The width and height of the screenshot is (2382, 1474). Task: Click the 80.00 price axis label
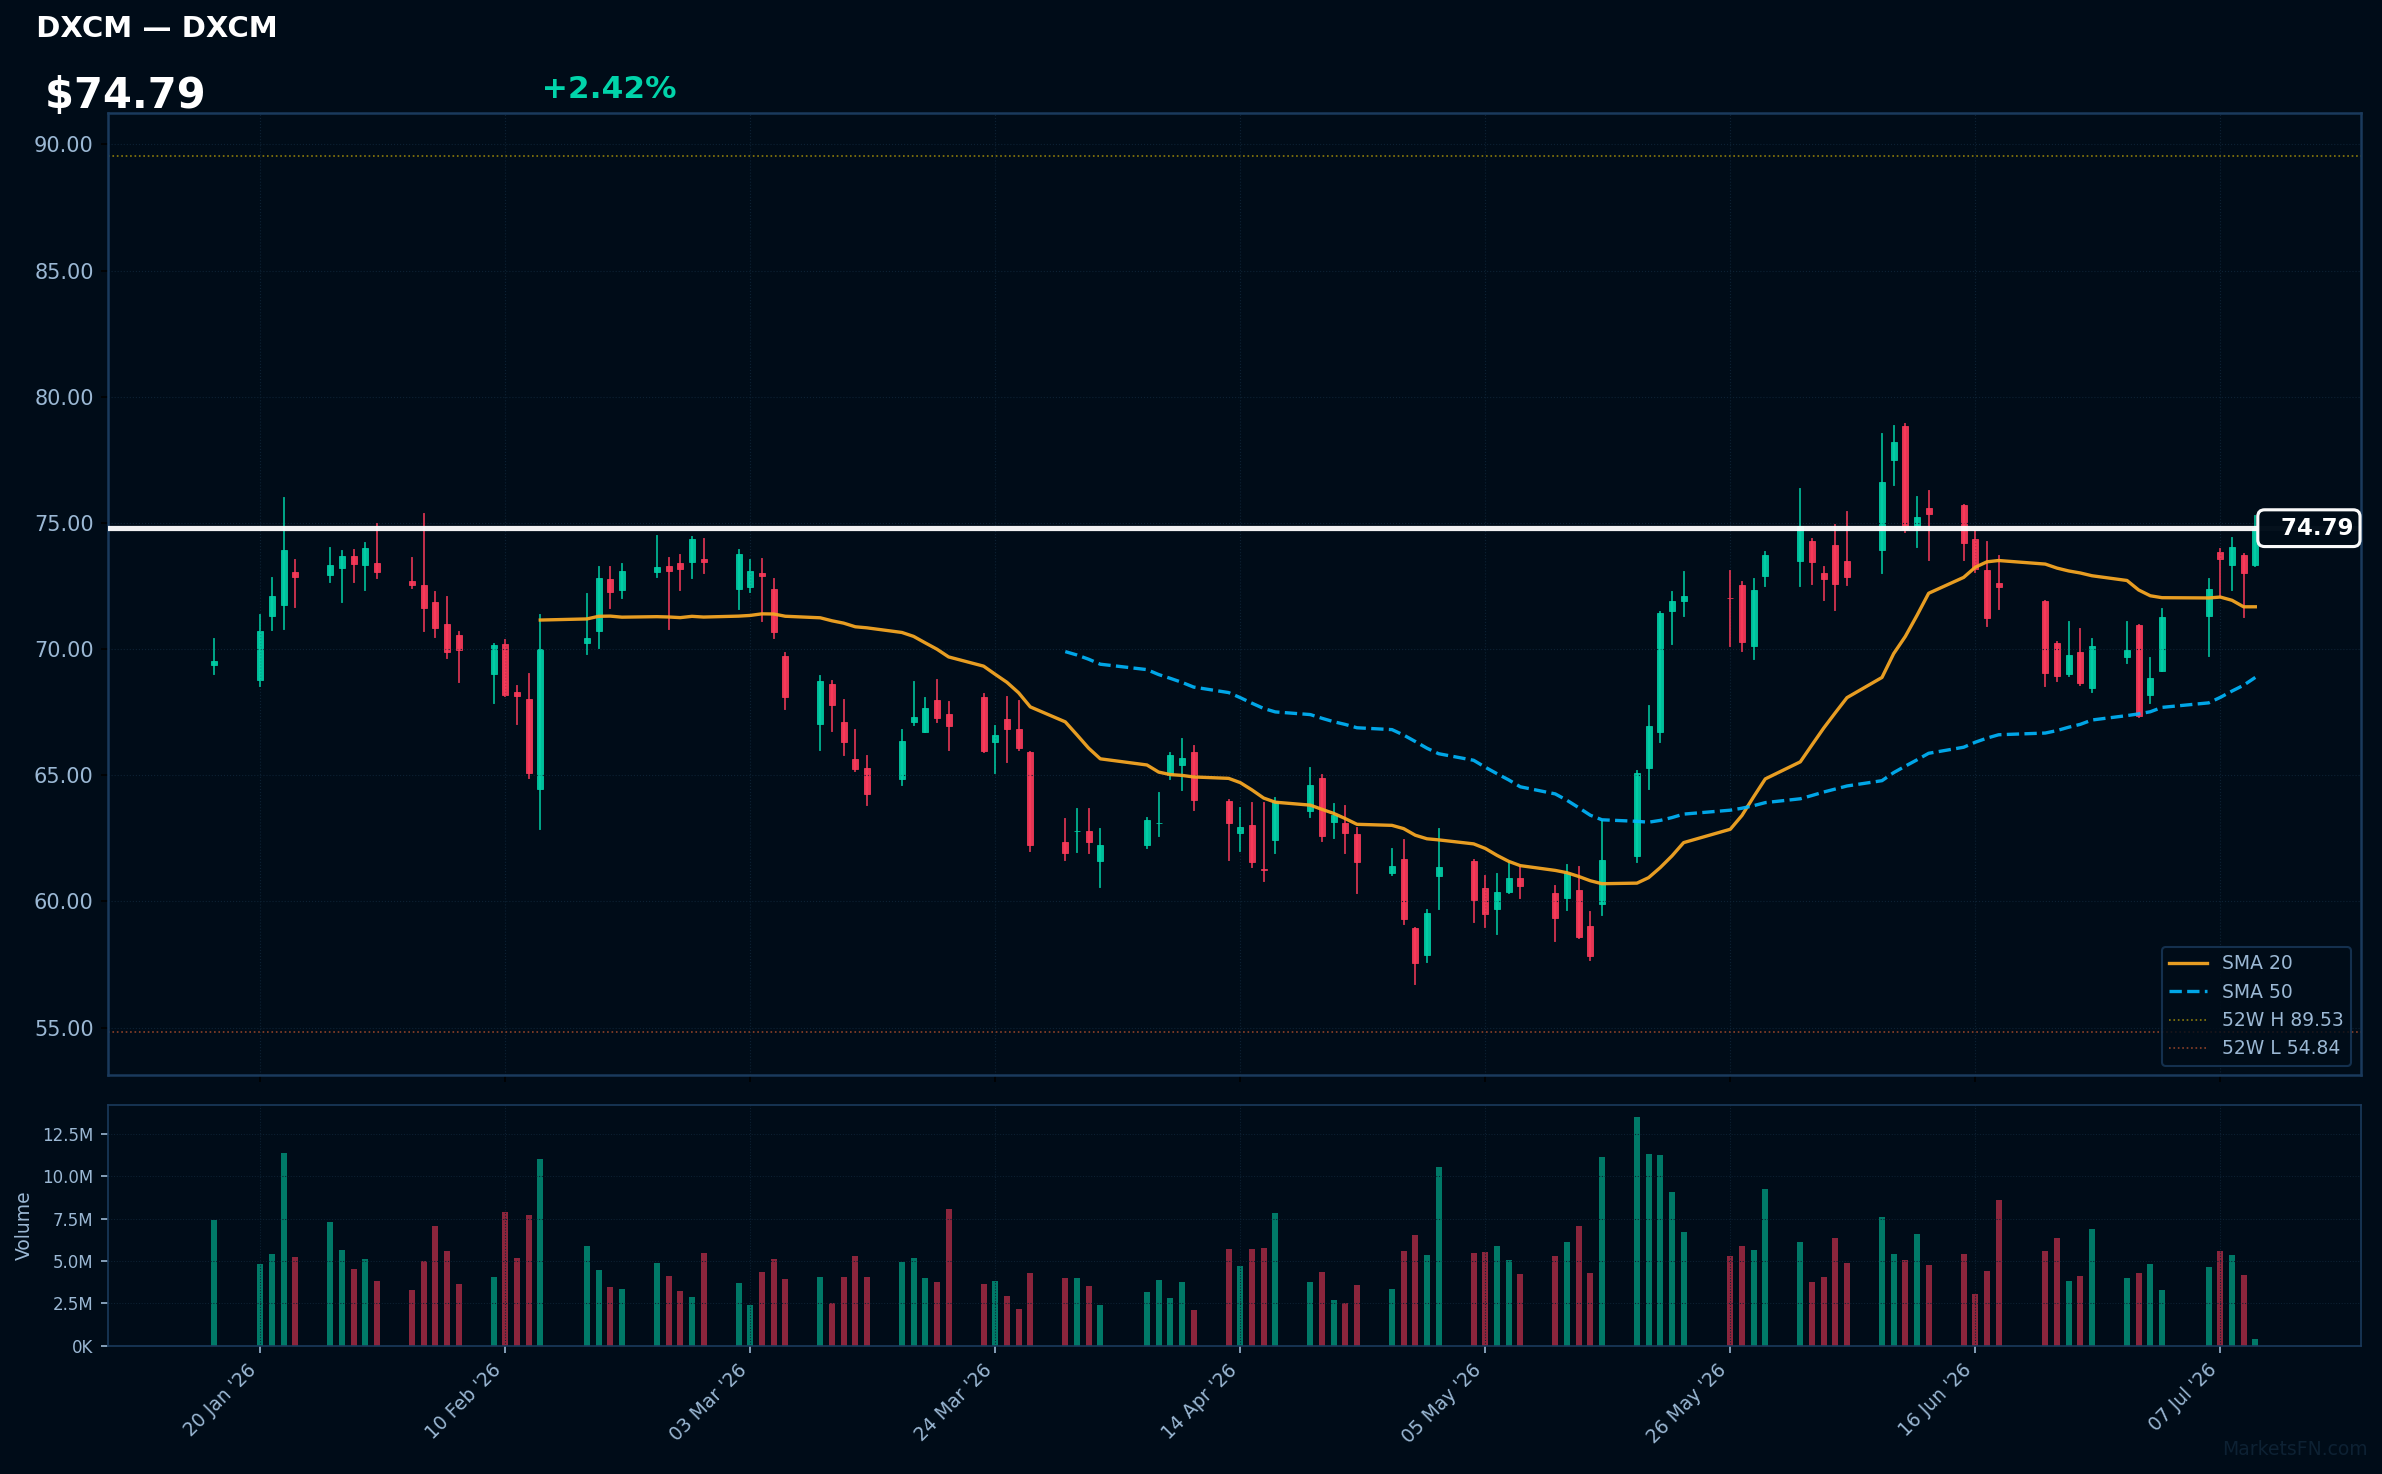coord(63,397)
